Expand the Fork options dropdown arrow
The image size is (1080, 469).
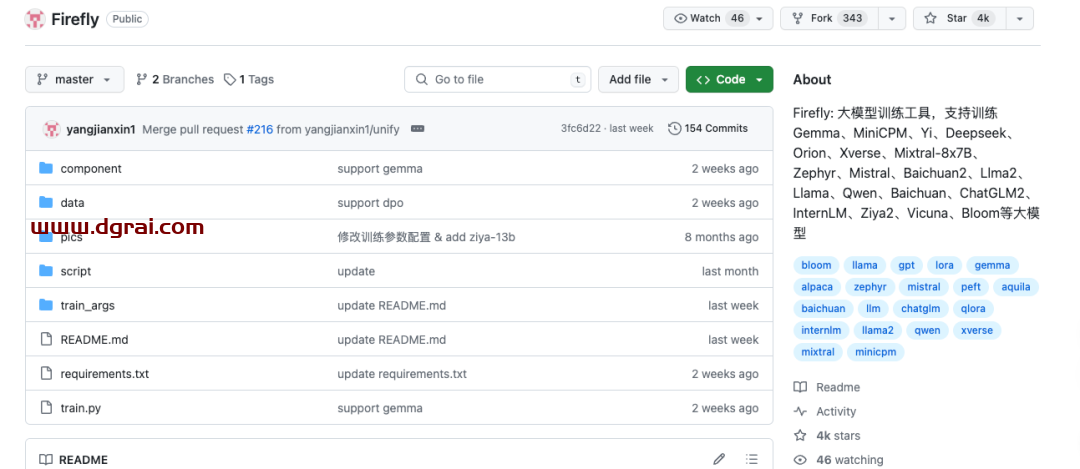(x=893, y=19)
